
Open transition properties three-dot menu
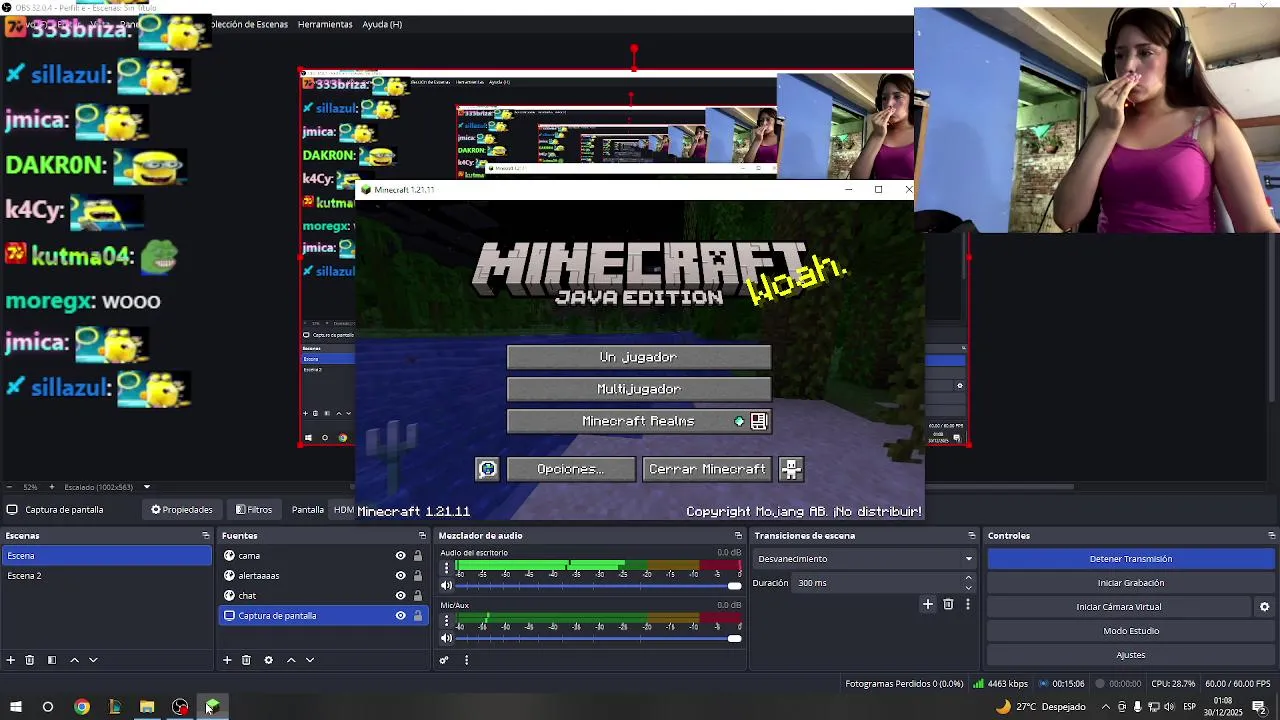(967, 604)
